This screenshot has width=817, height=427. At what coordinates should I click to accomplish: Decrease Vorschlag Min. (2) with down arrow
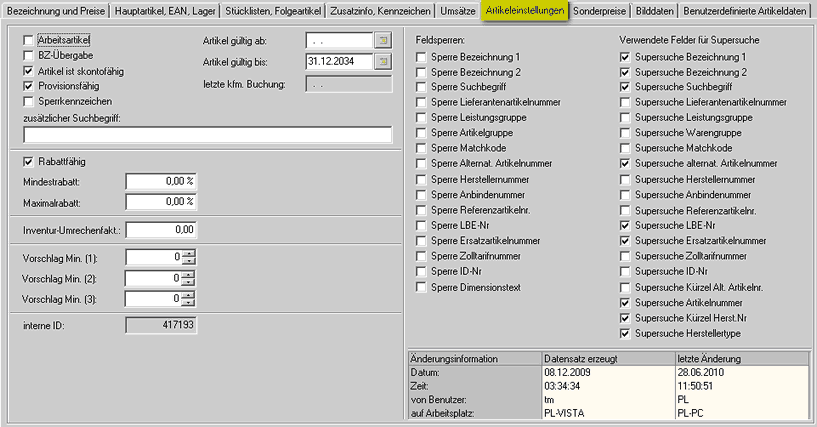[189, 282]
